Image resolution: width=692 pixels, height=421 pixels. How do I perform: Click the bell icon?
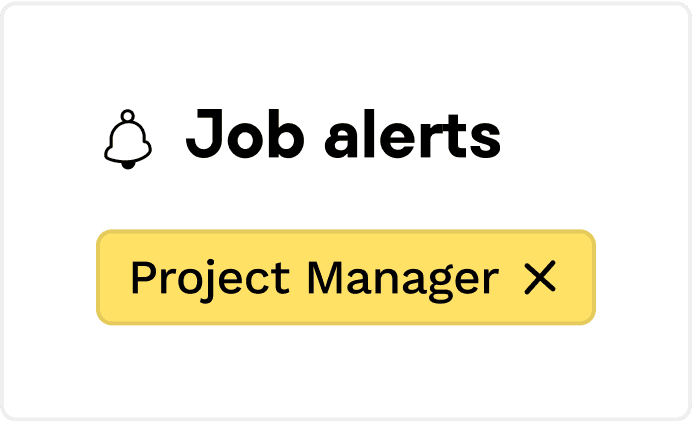pos(128,140)
